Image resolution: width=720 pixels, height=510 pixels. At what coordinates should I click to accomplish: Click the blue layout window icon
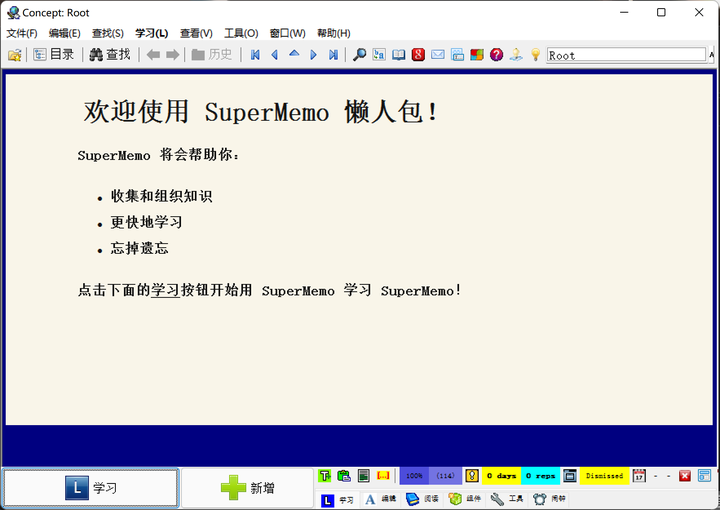point(704,476)
